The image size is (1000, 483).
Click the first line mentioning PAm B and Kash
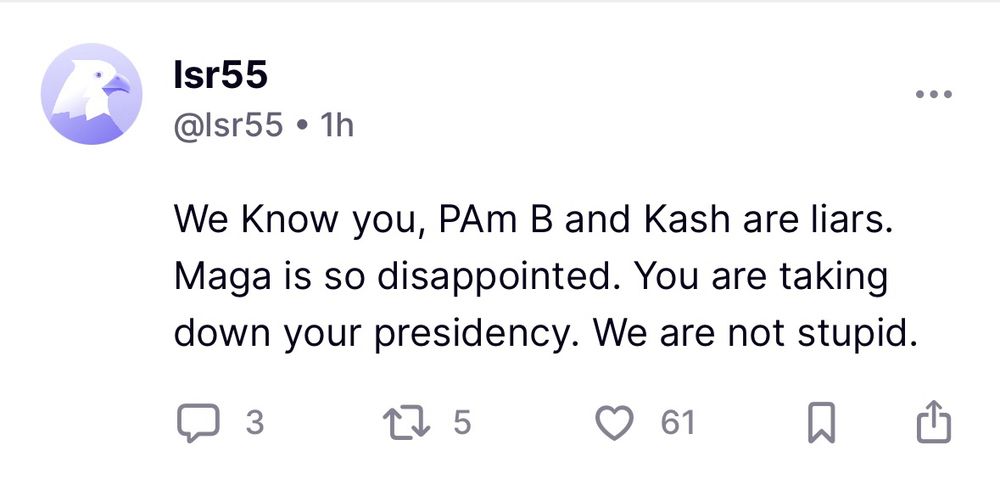[x=530, y=221]
